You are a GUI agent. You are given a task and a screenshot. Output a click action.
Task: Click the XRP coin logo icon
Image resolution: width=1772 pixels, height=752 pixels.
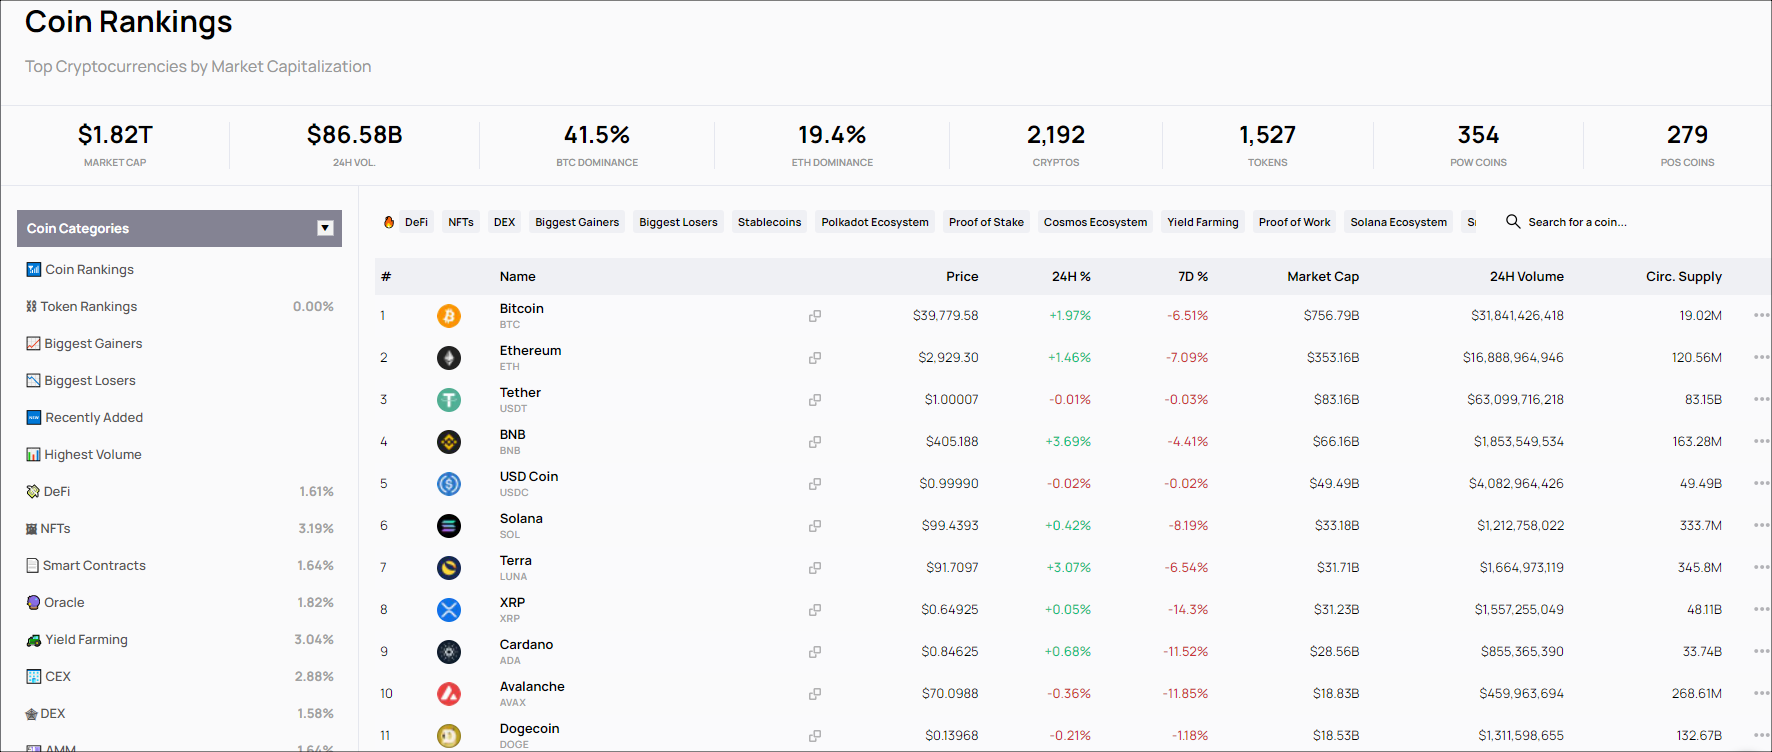pos(449,610)
